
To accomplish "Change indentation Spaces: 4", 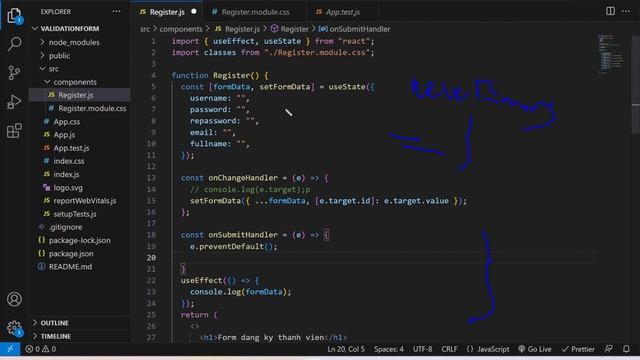I will pos(389,349).
